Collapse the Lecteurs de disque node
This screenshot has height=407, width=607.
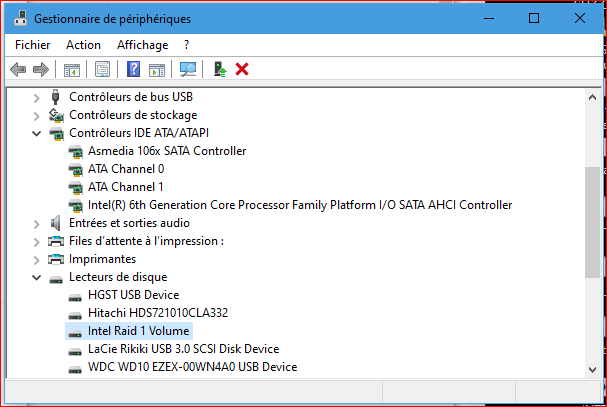click(37, 277)
